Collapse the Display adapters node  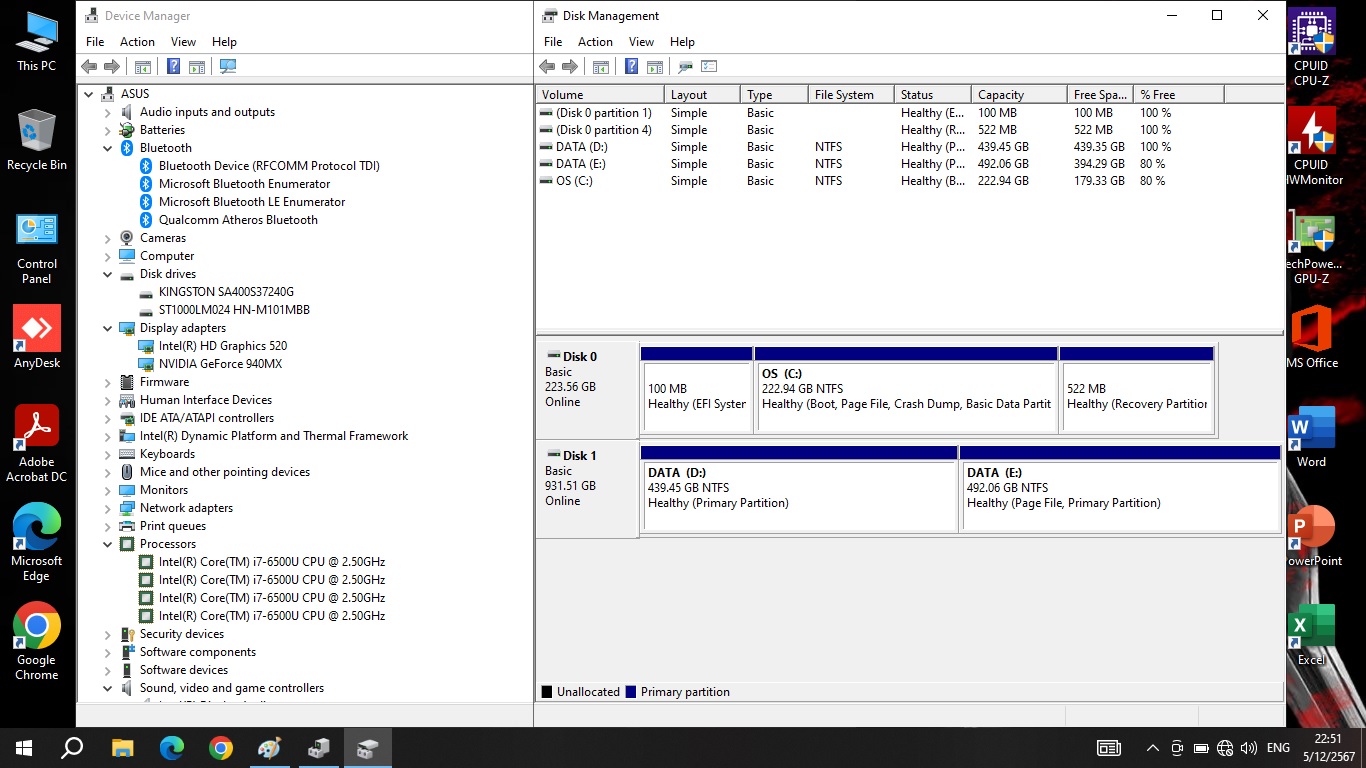(107, 328)
